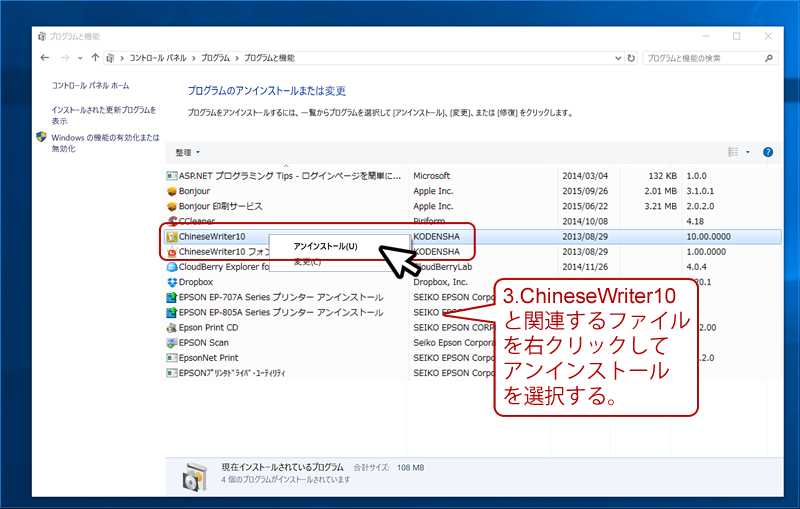Click the change view icon
The width and height of the screenshot is (800, 509).
tap(733, 152)
